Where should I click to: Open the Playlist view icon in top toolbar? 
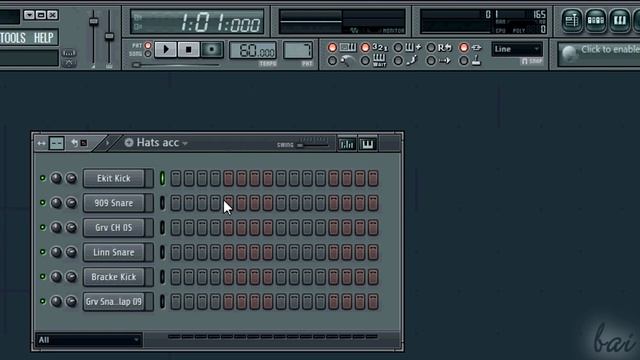pos(571,20)
